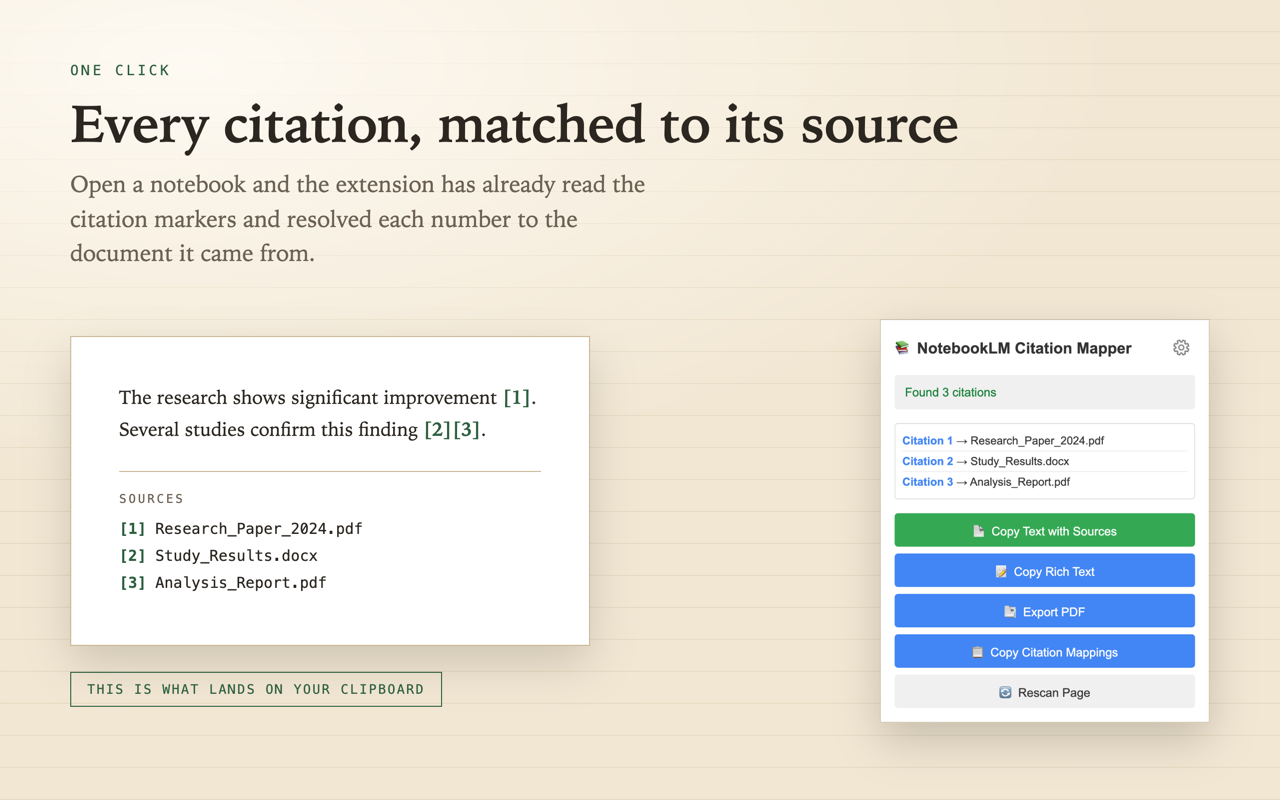Click the ONE CLICK eyebrow label
Viewport: 1280px width, 800px height.
click(120, 70)
